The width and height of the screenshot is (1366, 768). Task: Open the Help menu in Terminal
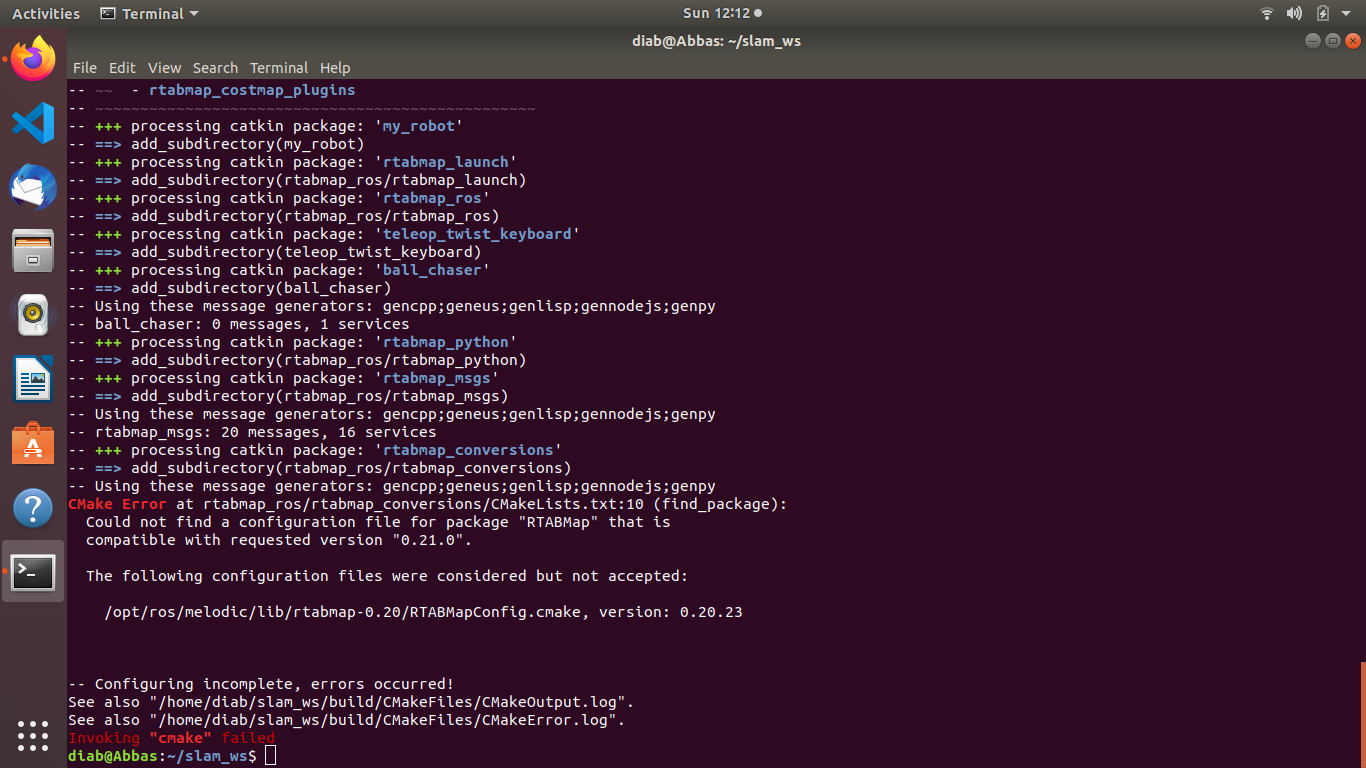(x=335, y=68)
